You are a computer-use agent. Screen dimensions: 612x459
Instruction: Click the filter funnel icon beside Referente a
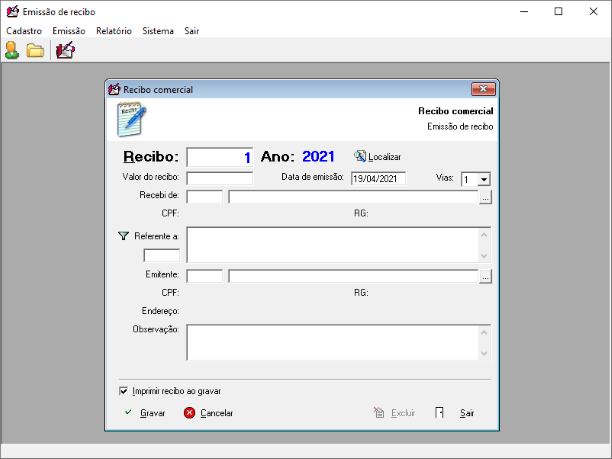123,236
